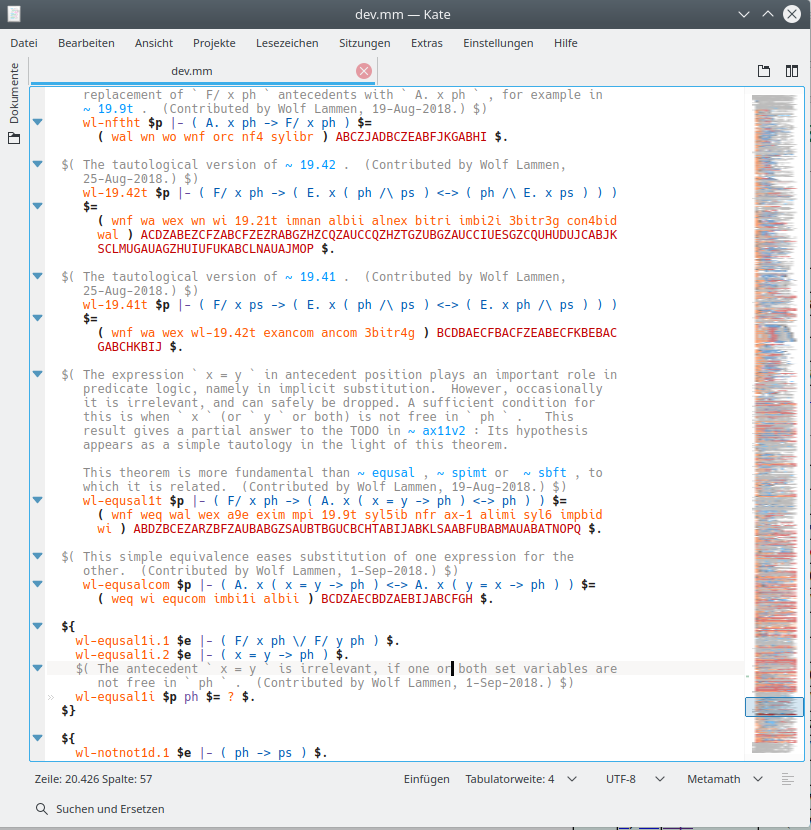Click the split view icon

[x=792, y=71]
